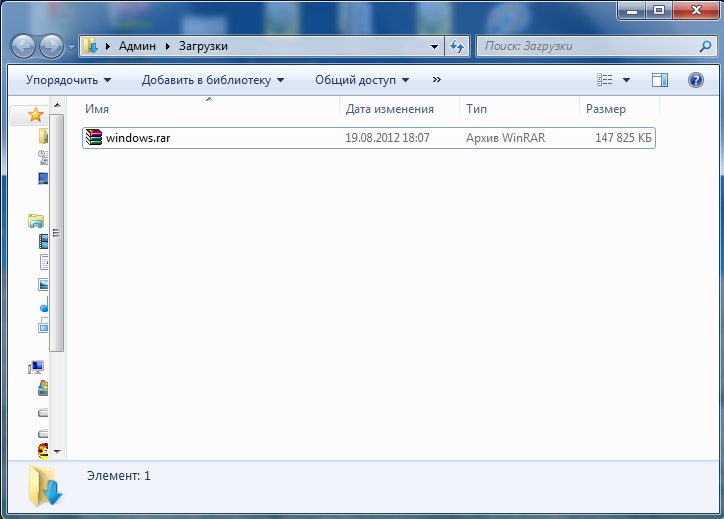Click the date 19.08.2012 18:07
Screen dimensions: 724x519
(387, 138)
